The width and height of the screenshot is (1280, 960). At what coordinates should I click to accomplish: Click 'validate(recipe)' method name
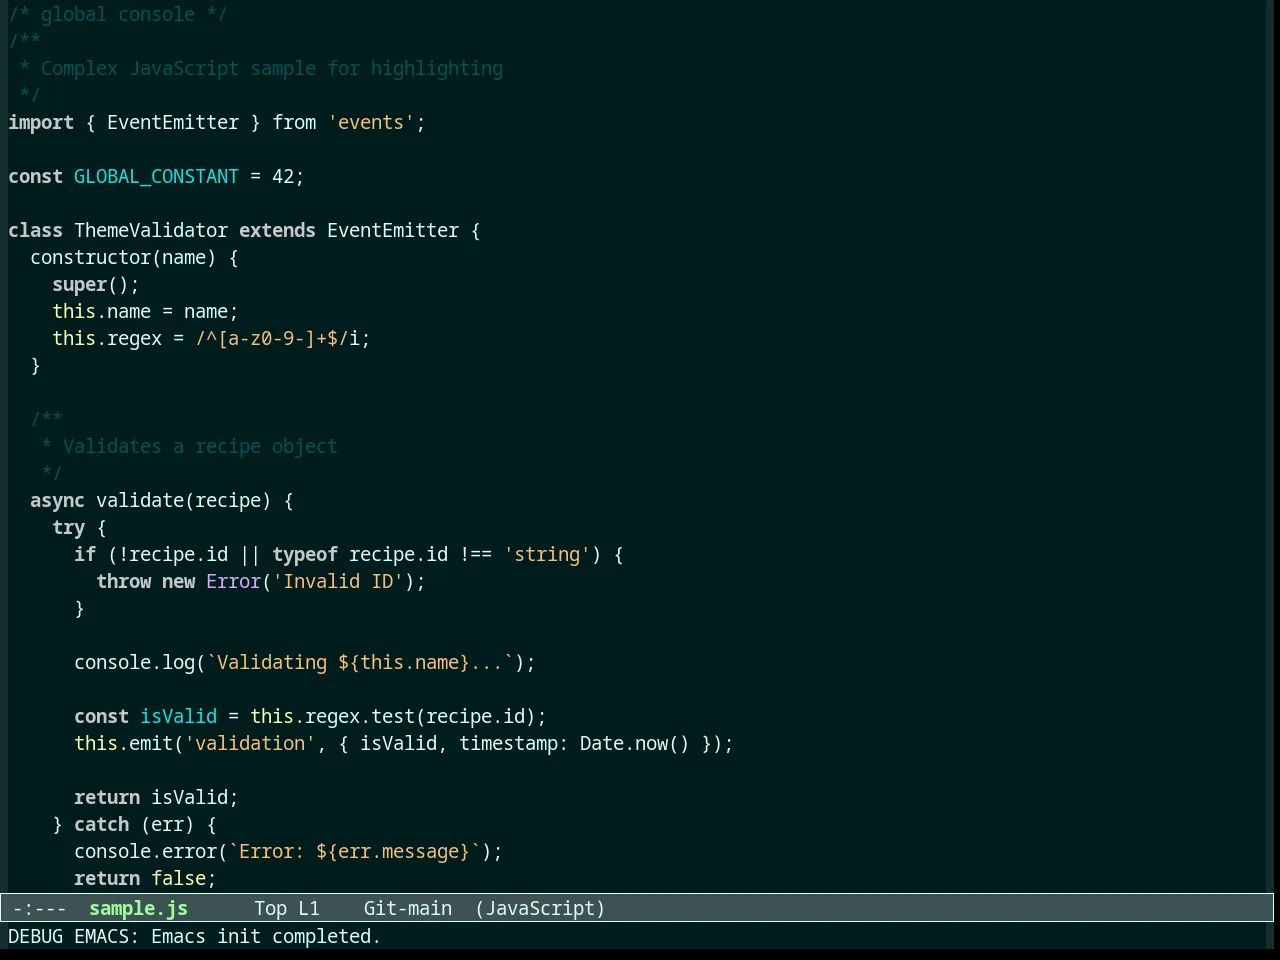[184, 500]
